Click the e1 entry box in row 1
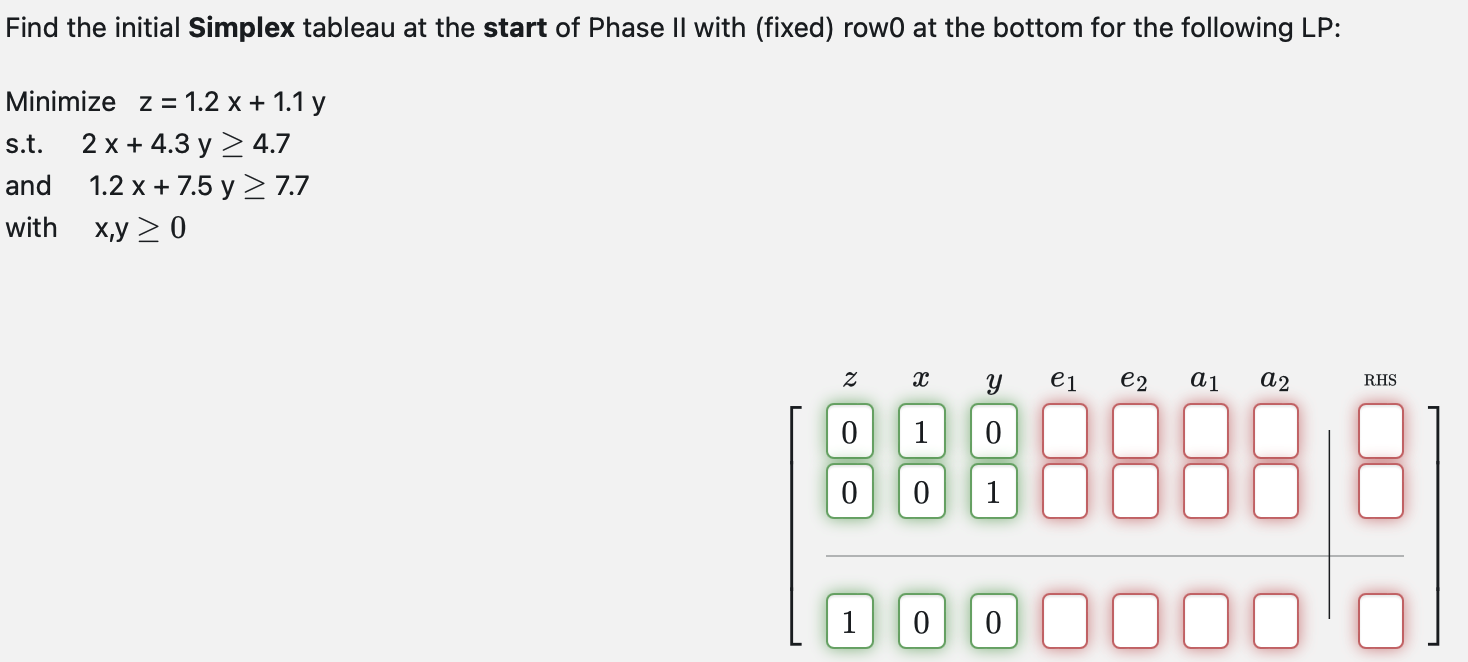The image size is (1468, 662). pos(1064,431)
